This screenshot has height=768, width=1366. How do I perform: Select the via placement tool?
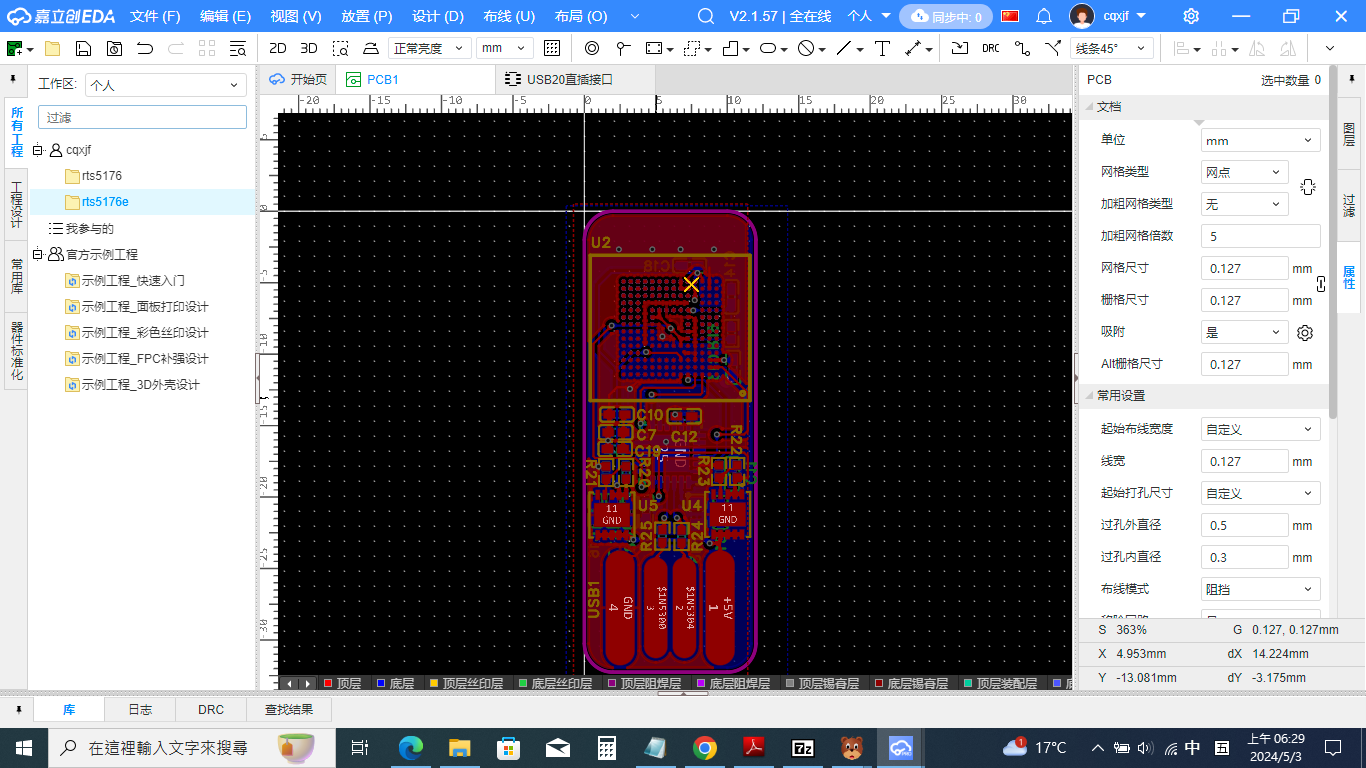point(591,48)
